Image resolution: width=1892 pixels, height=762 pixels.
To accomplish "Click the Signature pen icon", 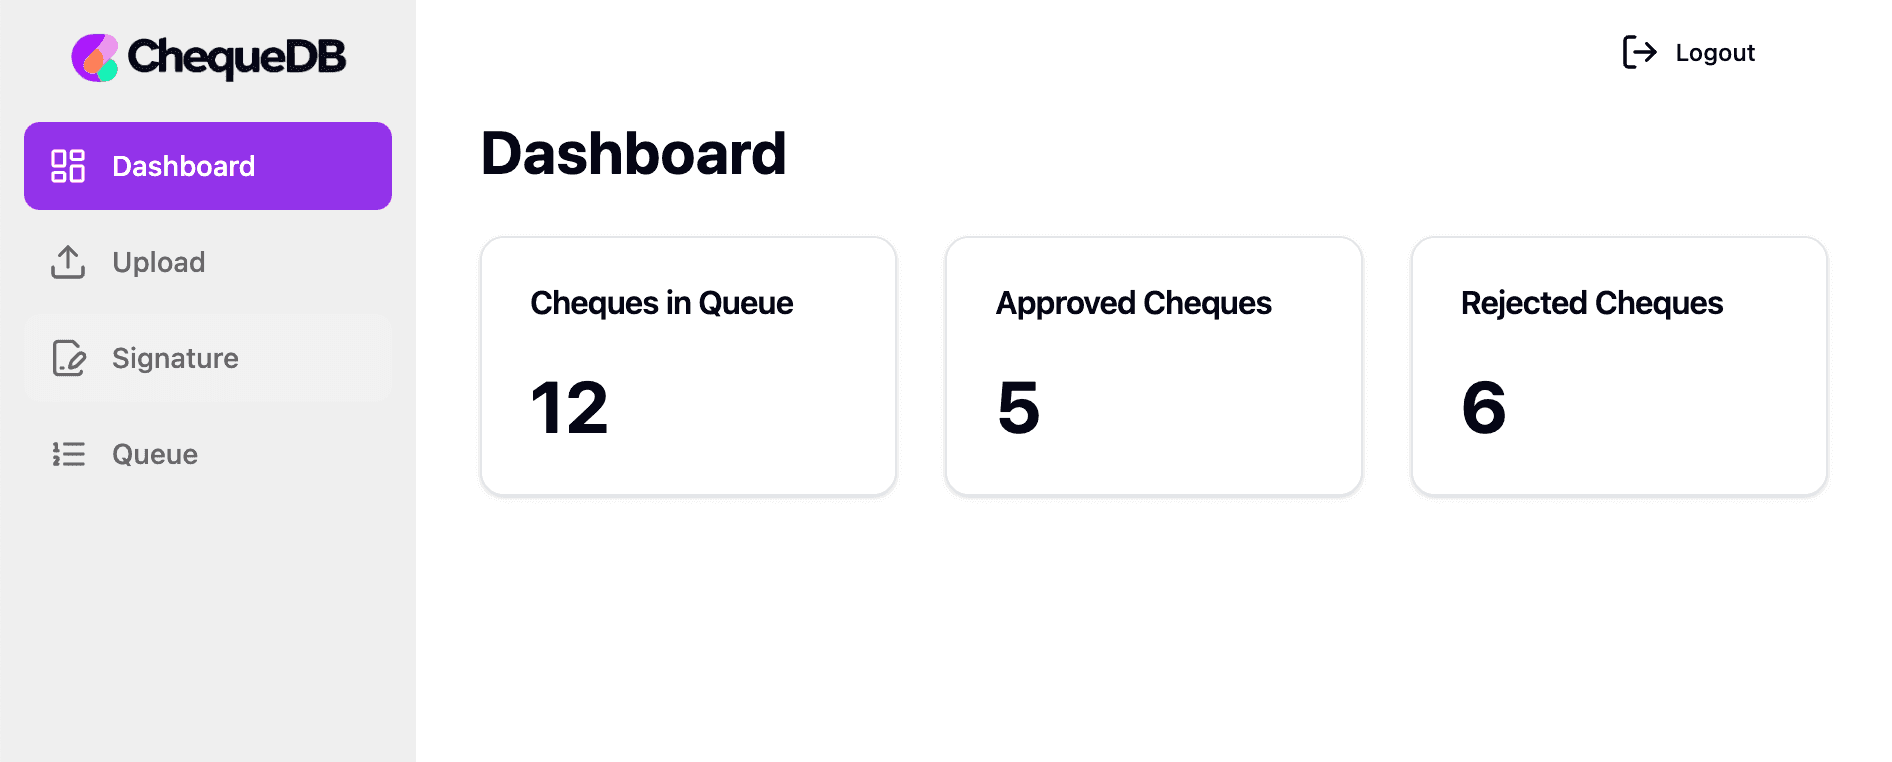I will click(x=68, y=358).
